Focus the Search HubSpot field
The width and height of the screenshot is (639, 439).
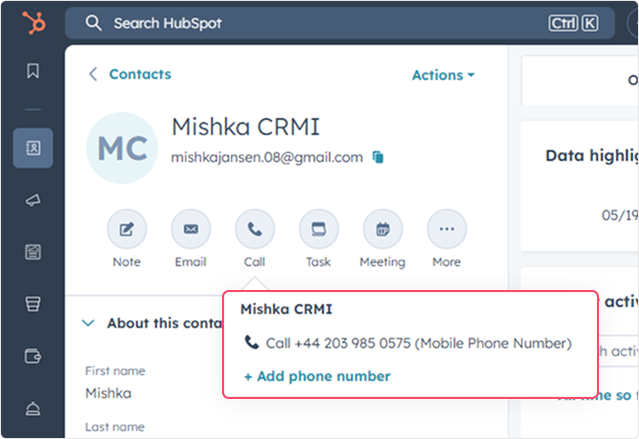[x=340, y=23]
